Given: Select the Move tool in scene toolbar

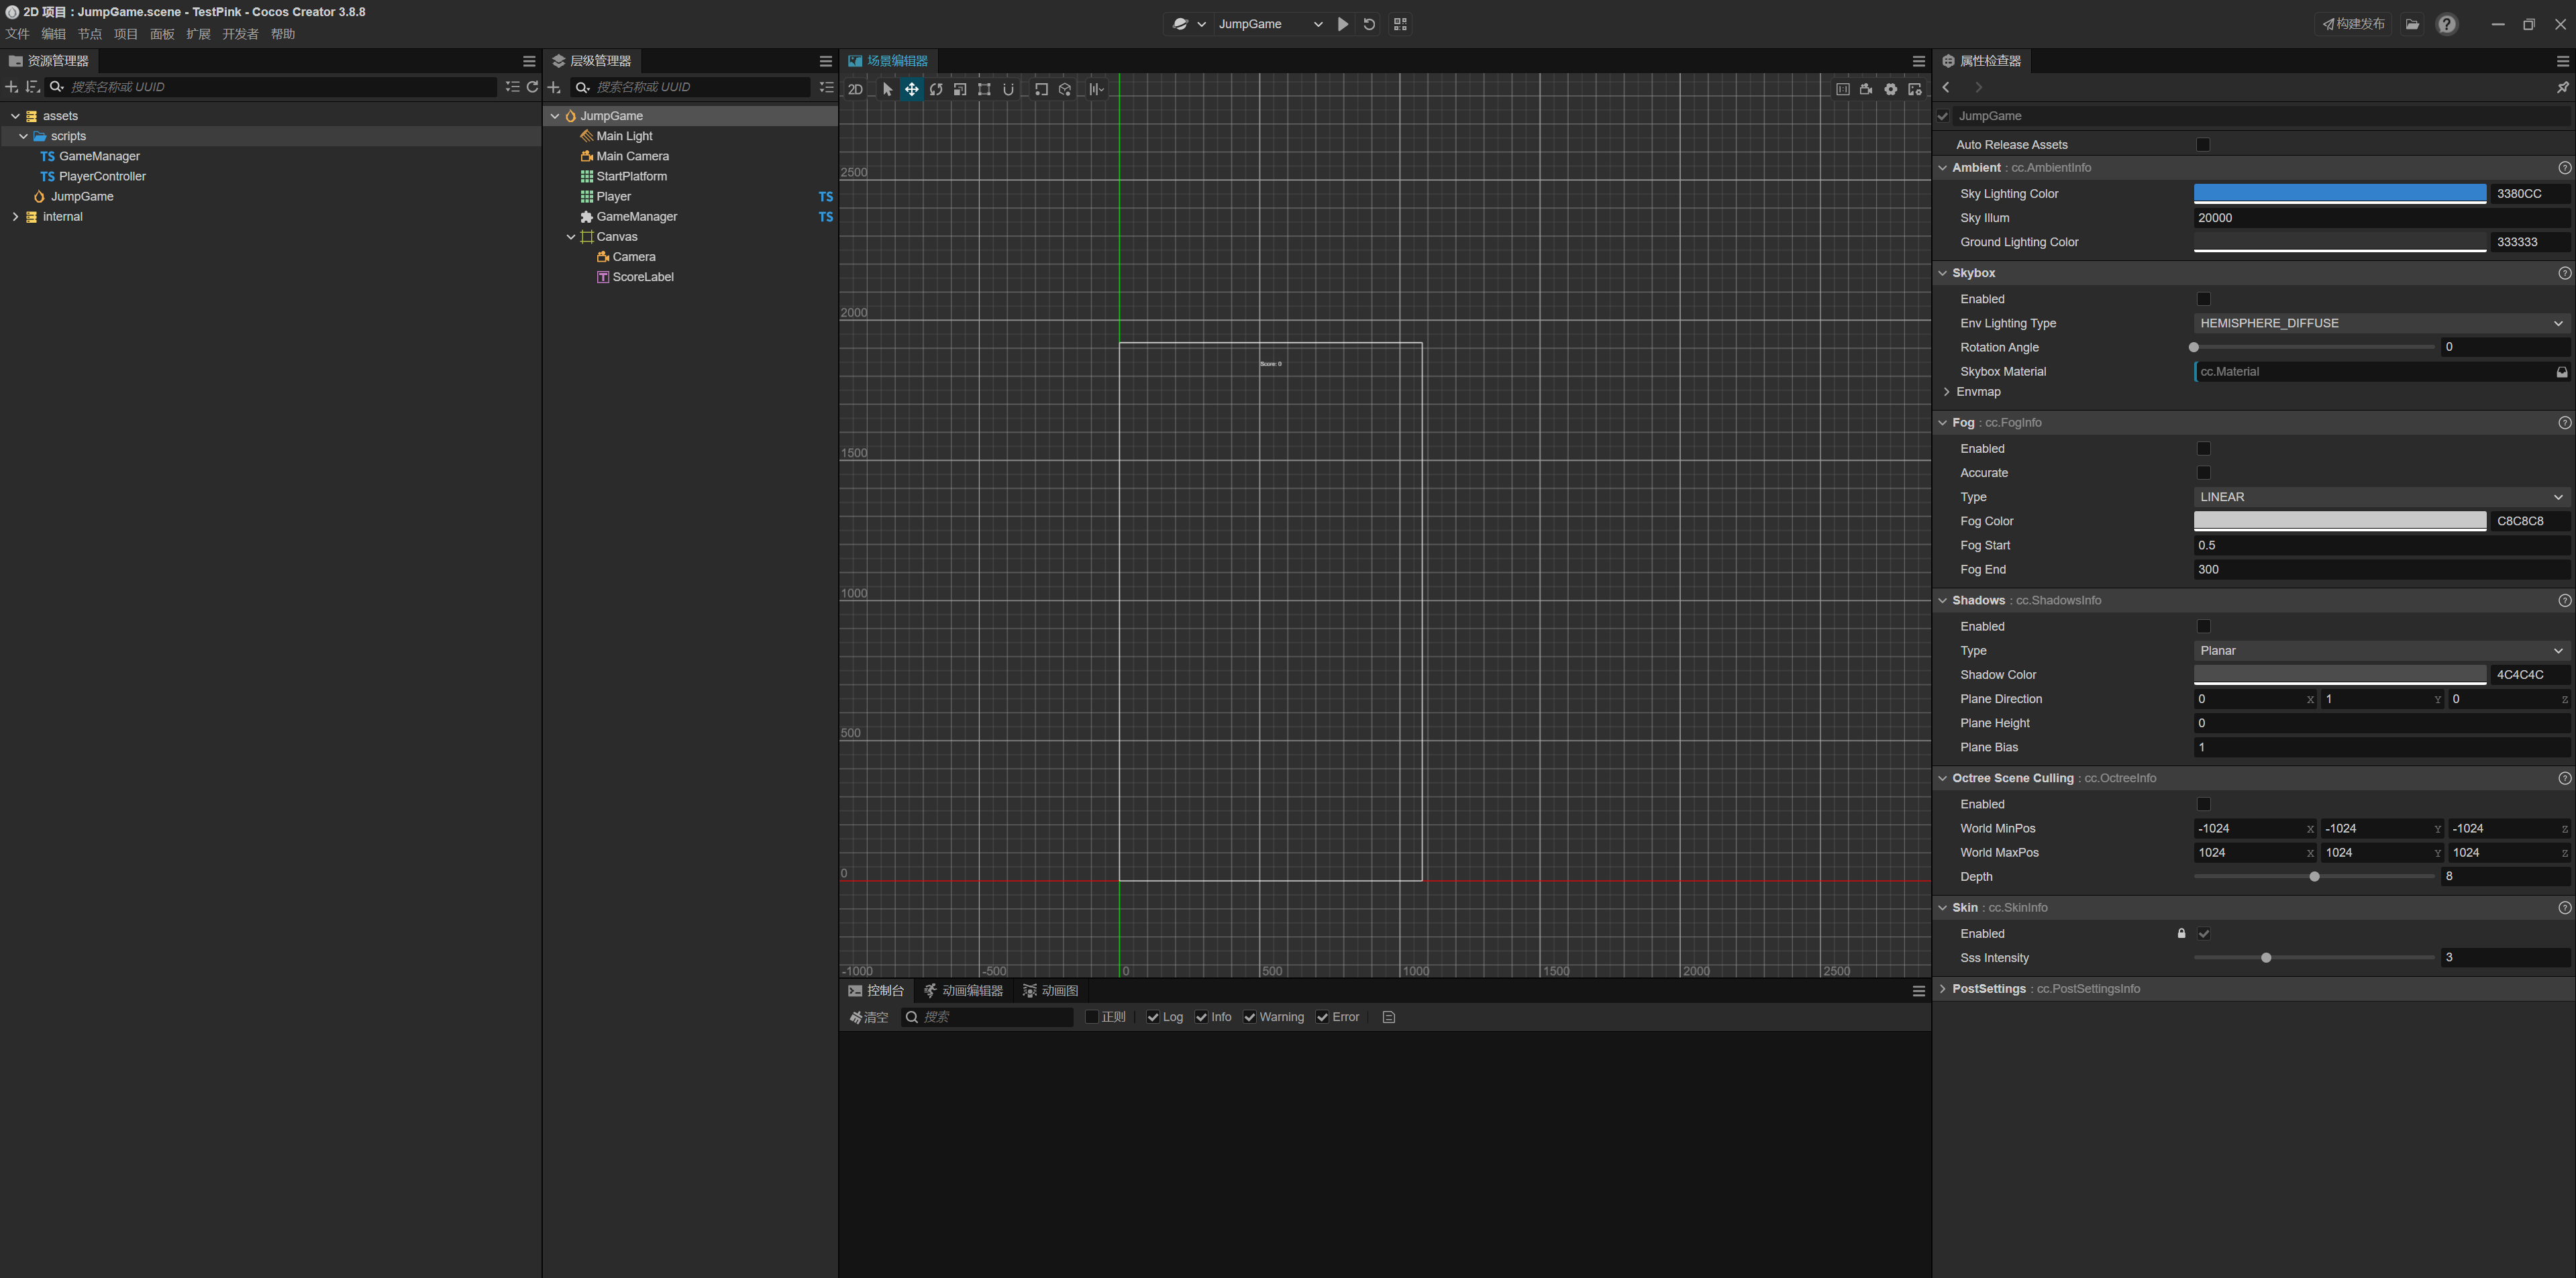Looking at the screenshot, I should (x=911, y=89).
